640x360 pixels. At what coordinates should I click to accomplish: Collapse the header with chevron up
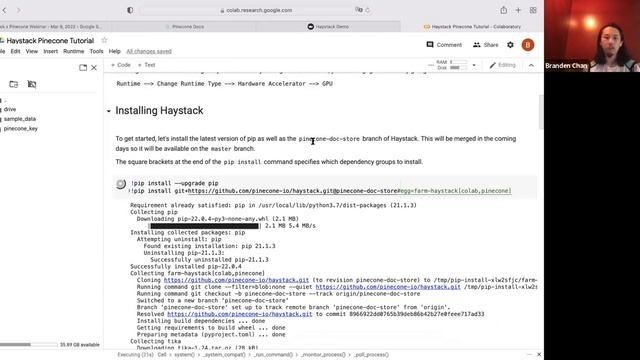coord(531,65)
